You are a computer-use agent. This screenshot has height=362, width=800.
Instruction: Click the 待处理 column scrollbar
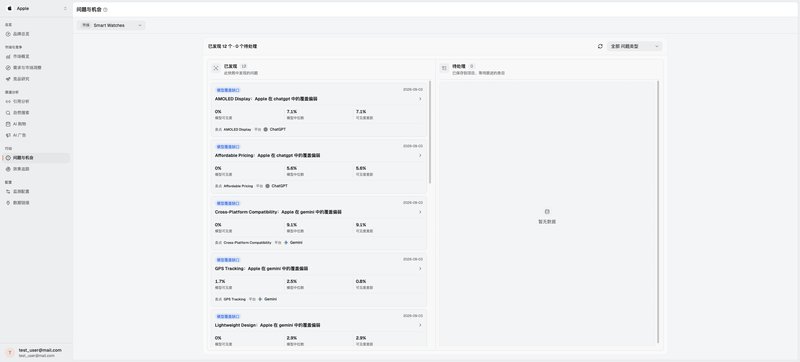pyautogui.click(x=658, y=212)
